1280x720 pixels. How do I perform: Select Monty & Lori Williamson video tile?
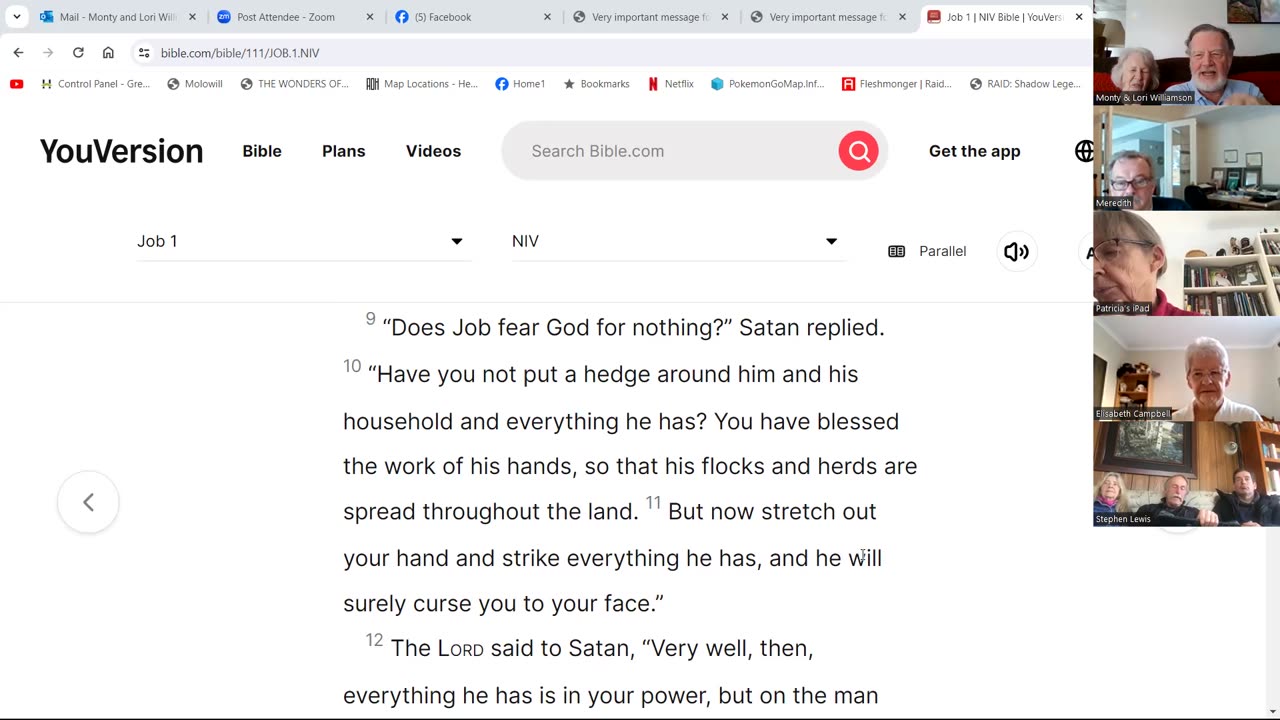click(1186, 52)
